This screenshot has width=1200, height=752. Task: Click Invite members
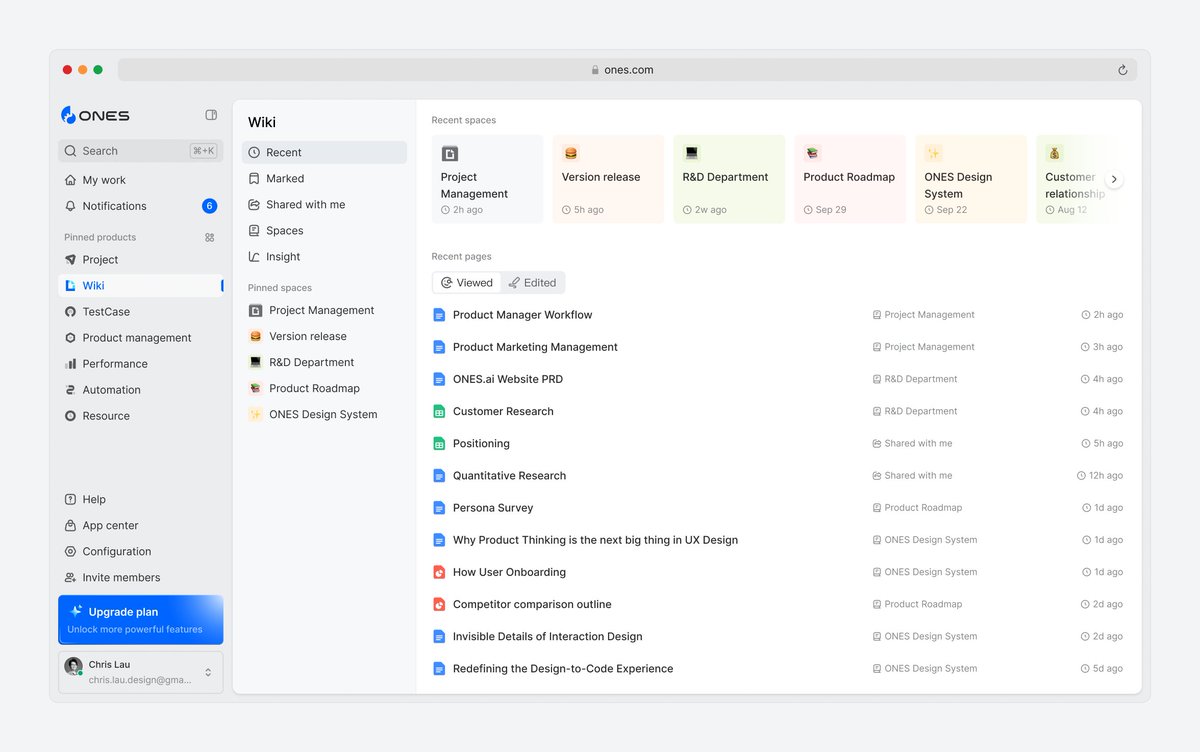click(x=141, y=578)
